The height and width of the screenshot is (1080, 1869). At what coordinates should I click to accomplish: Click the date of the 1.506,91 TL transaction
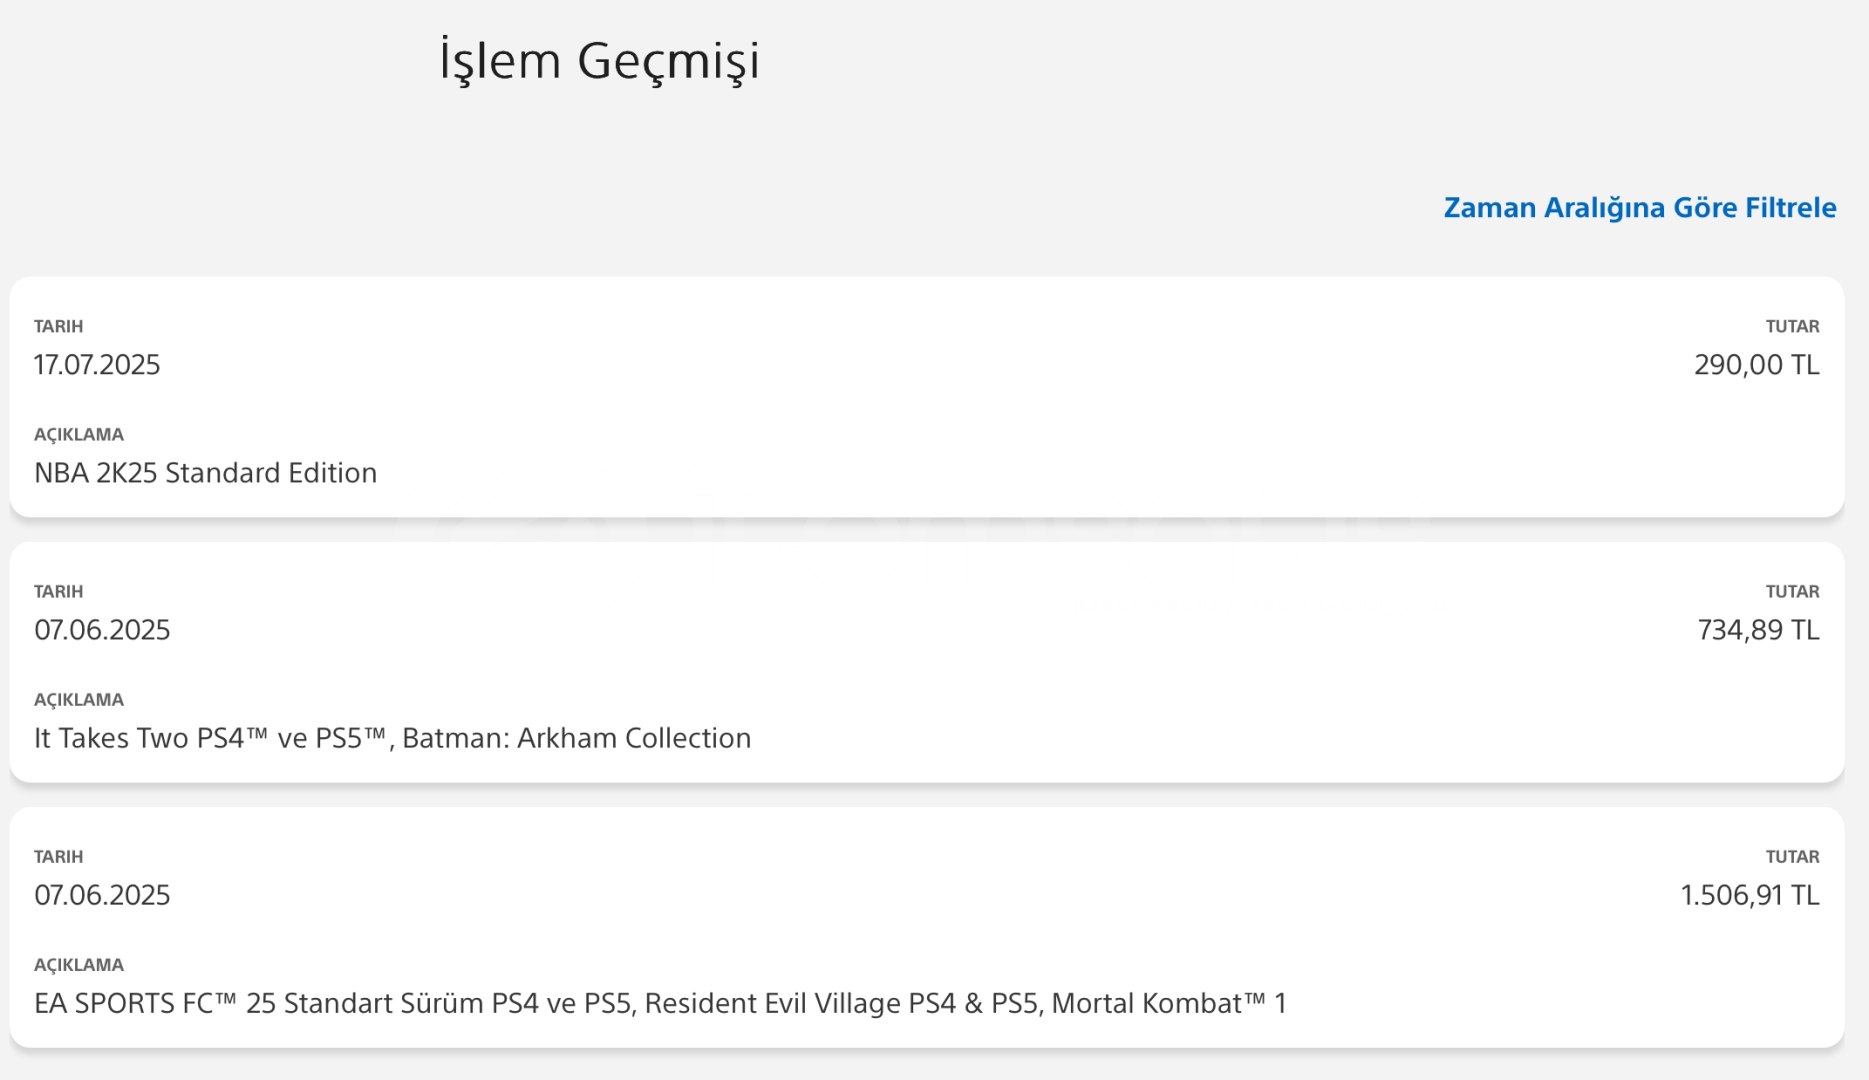pos(102,895)
